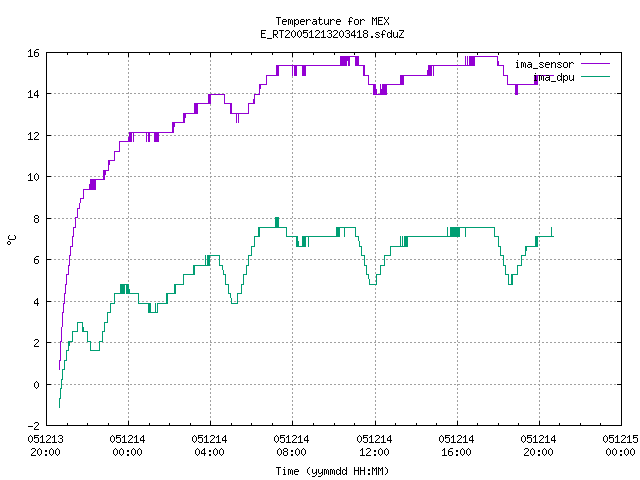Click the y-axis label -2

pos(33,426)
